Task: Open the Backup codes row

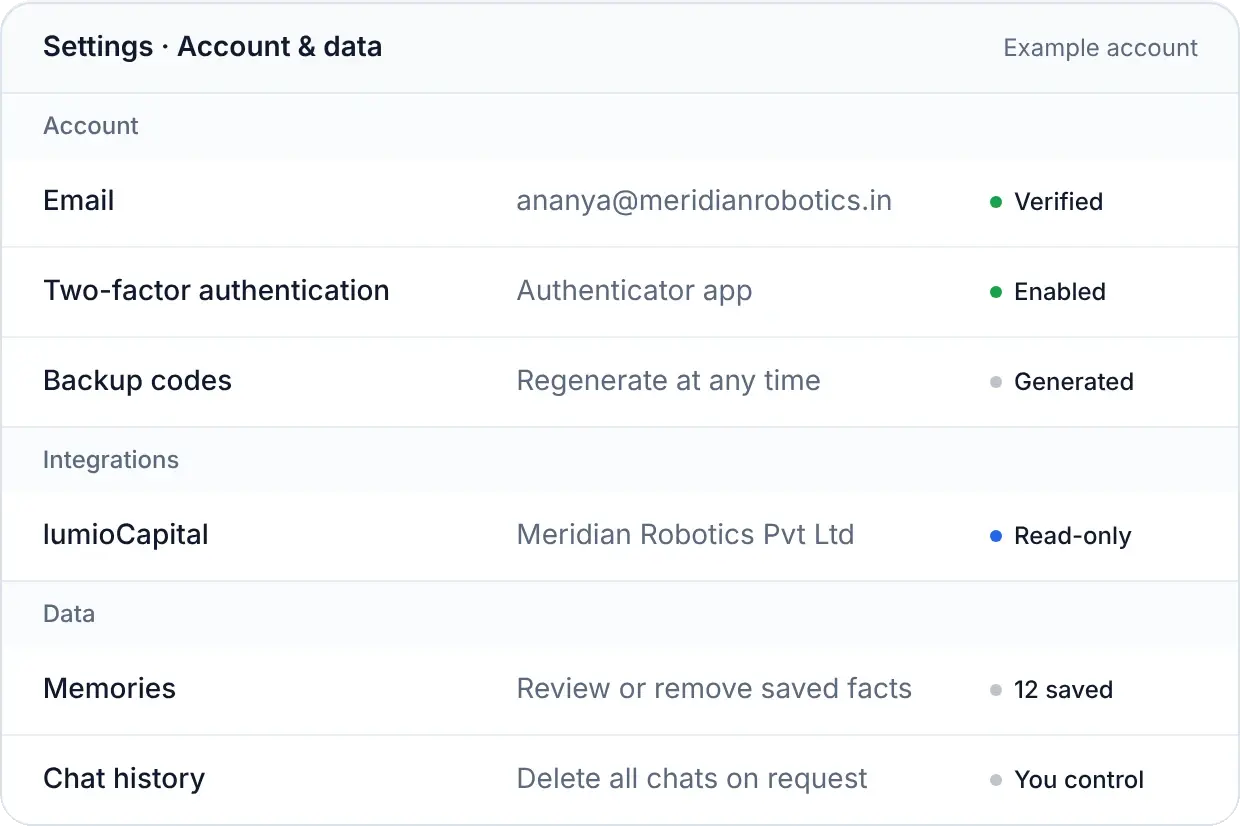Action: click(620, 382)
